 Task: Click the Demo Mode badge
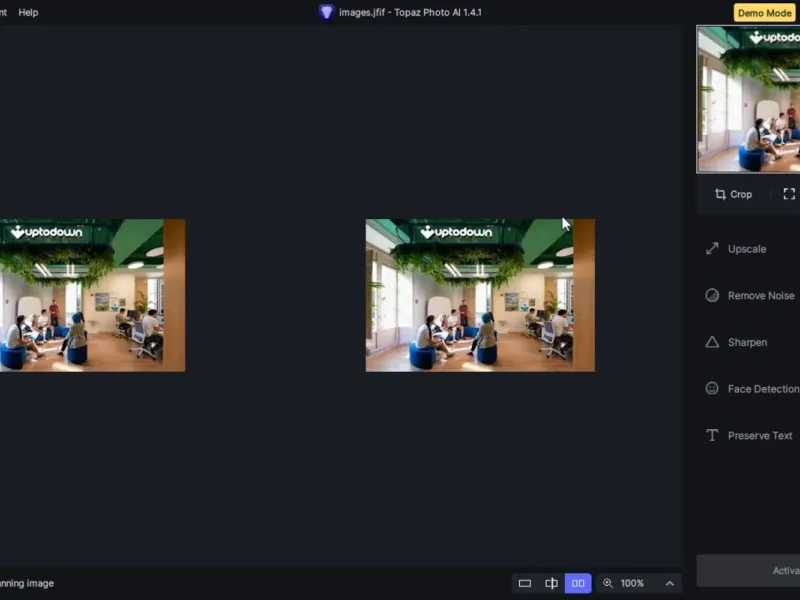pyautogui.click(x=764, y=13)
